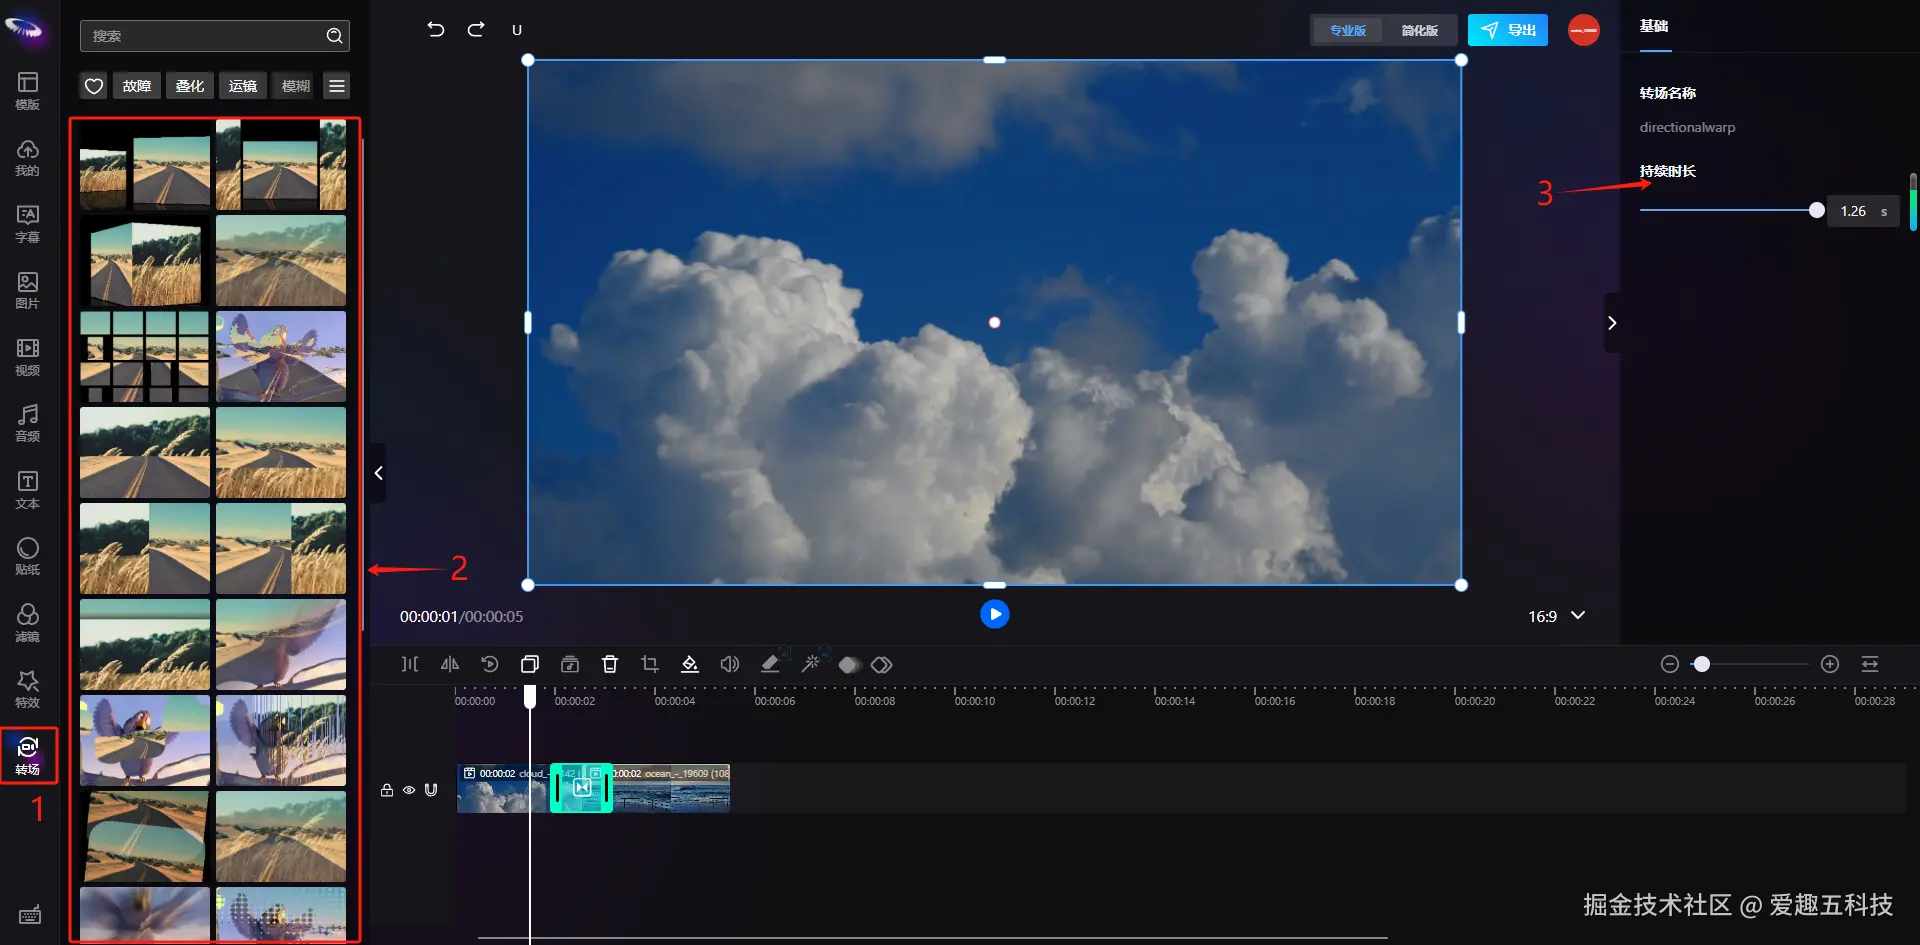Open the 文本 text sidebar panel
The image size is (1920, 945).
click(28, 490)
